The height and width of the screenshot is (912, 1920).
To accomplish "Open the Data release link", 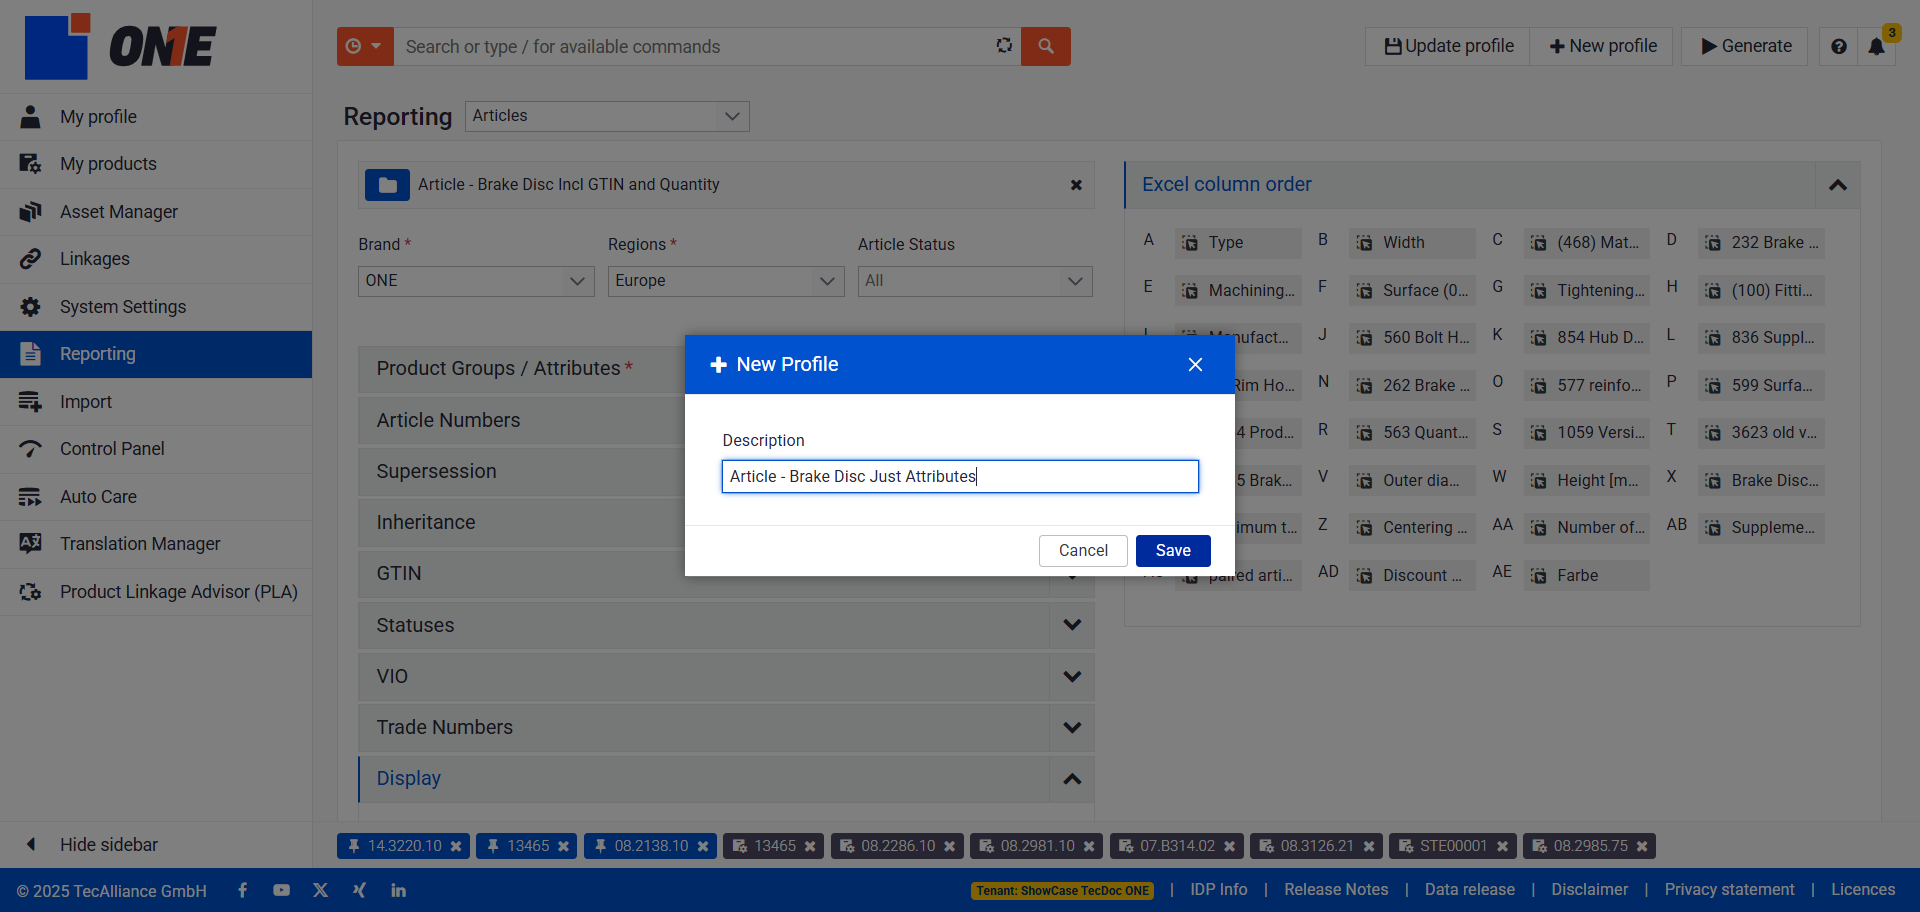I will tap(1469, 890).
